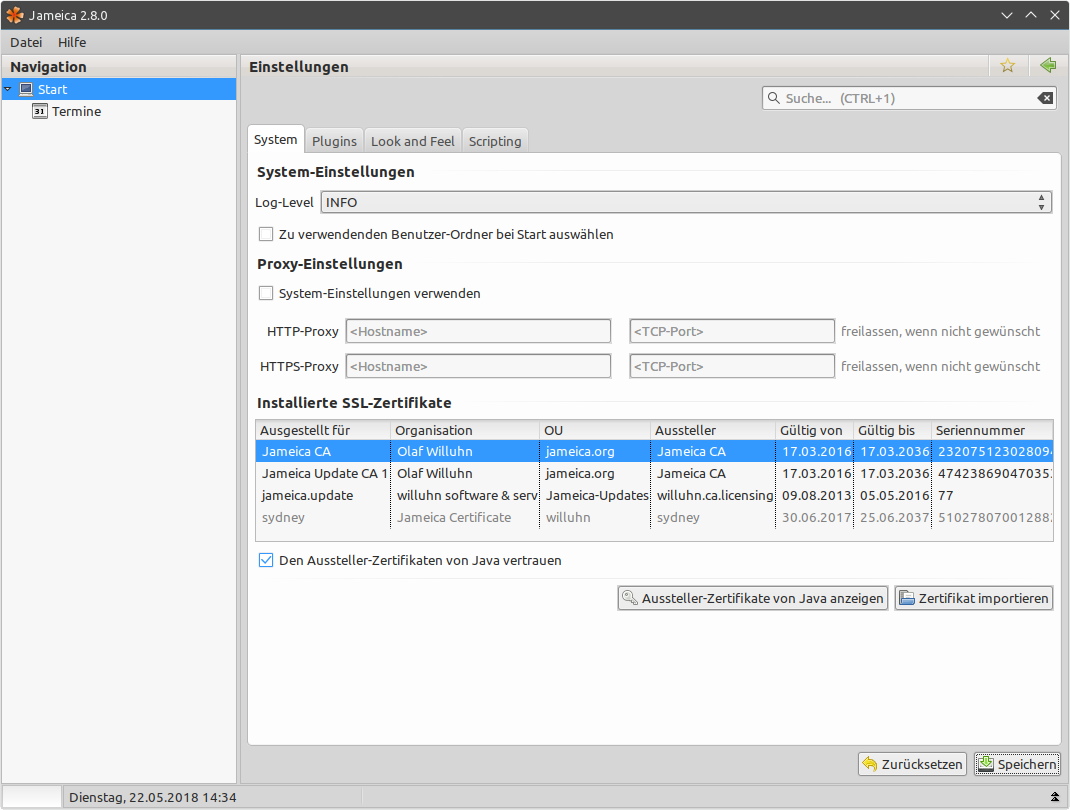1070x810 pixels.
Task: Click the 'Suche... (CTRL+1)' search field
Action: click(x=908, y=98)
